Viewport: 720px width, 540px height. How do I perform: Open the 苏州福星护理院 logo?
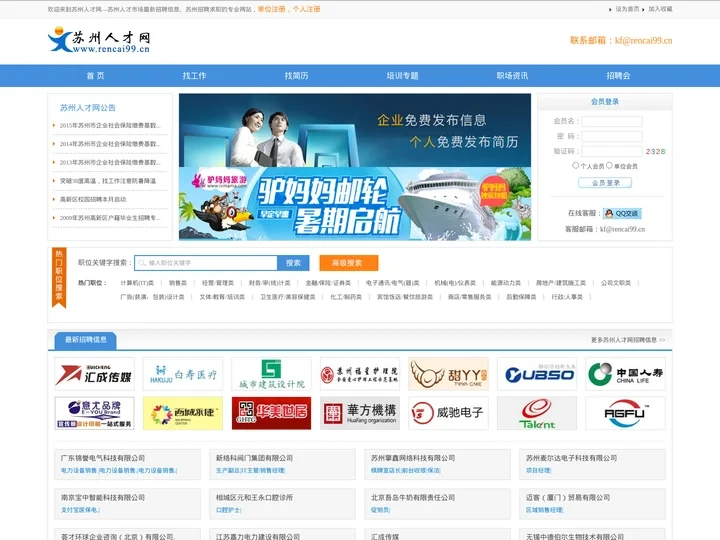tap(360, 374)
